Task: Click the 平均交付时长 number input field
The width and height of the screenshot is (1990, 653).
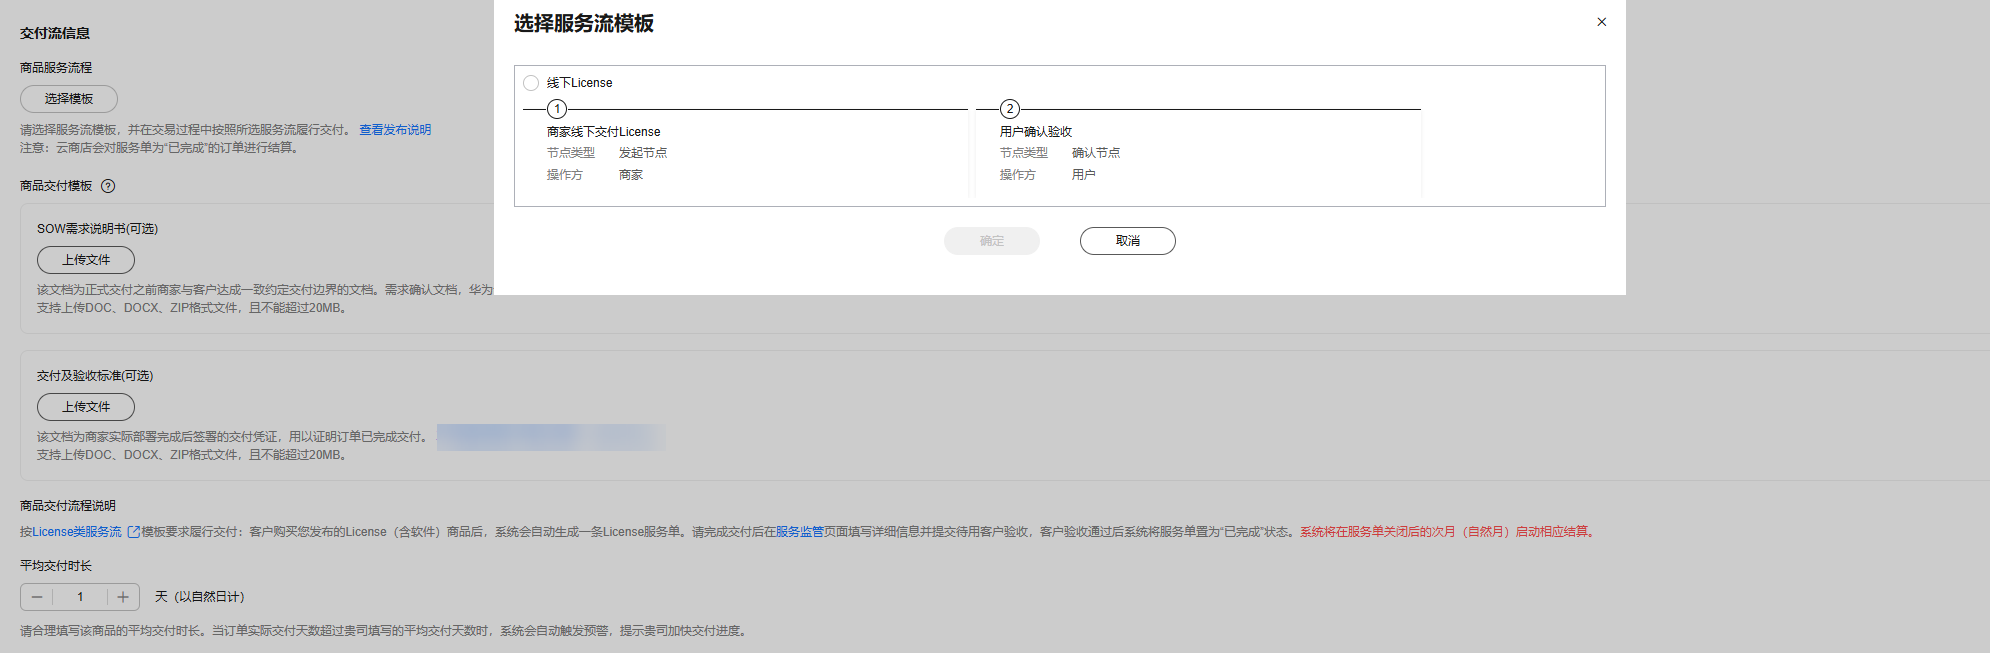Action: click(80, 597)
